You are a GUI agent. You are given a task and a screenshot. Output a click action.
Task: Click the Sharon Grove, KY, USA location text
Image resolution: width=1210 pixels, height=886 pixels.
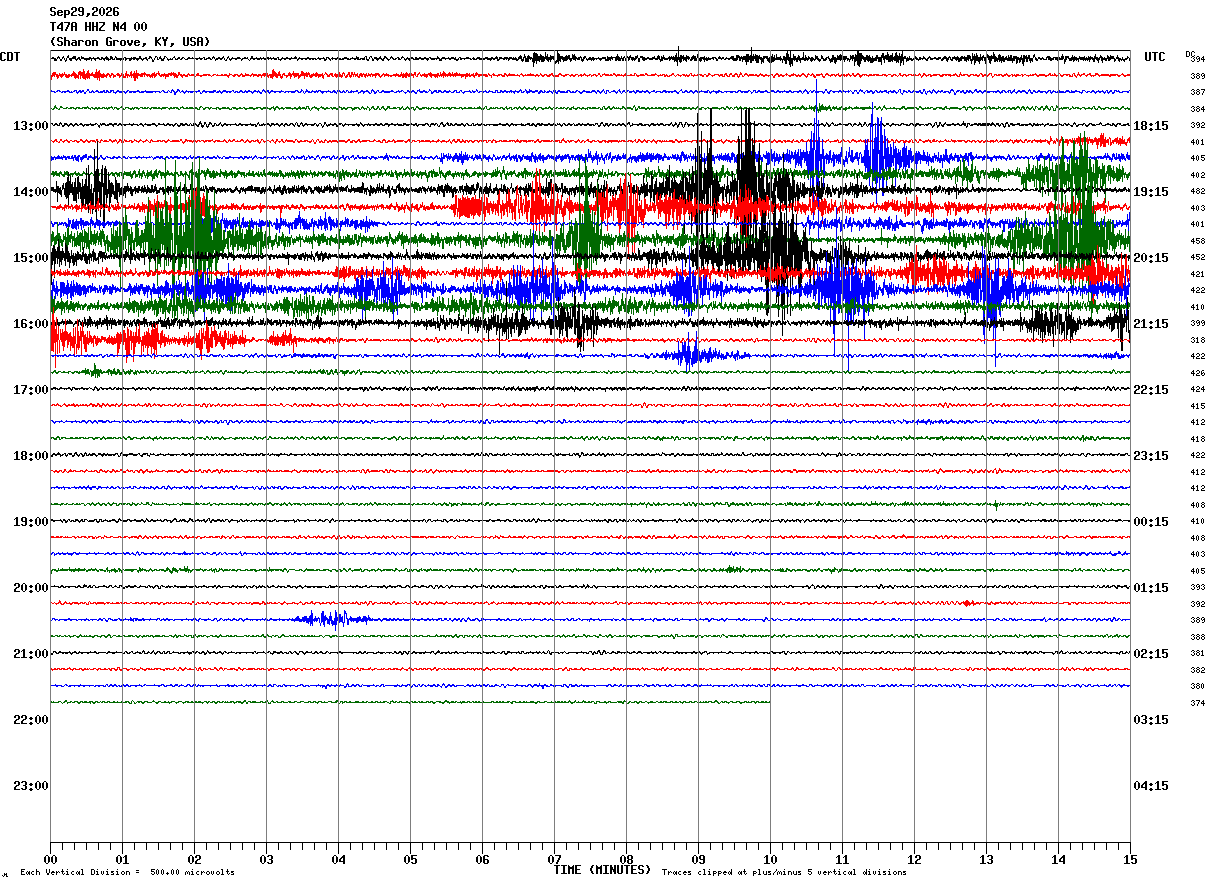point(130,42)
